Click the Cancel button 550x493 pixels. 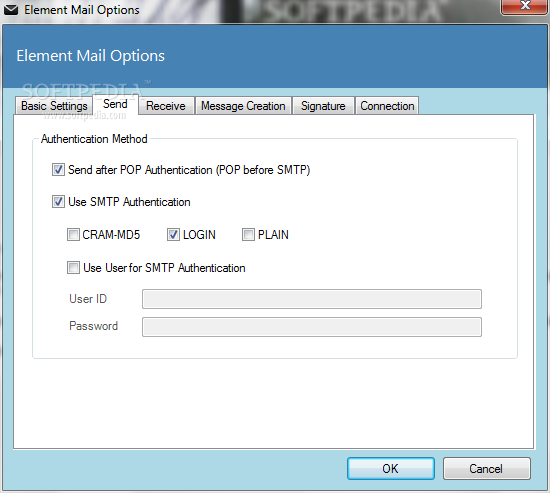pyautogui.click(x=487, y=468)
